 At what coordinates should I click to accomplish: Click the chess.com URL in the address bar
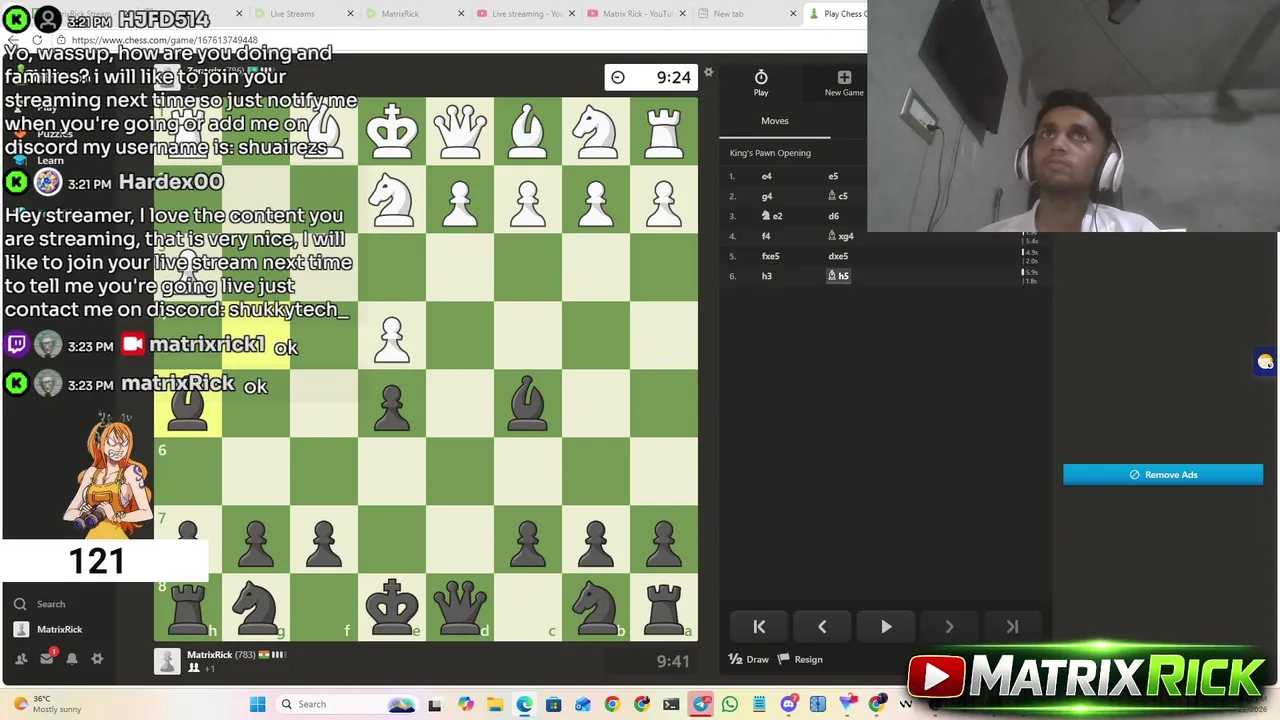coord(164,40)
